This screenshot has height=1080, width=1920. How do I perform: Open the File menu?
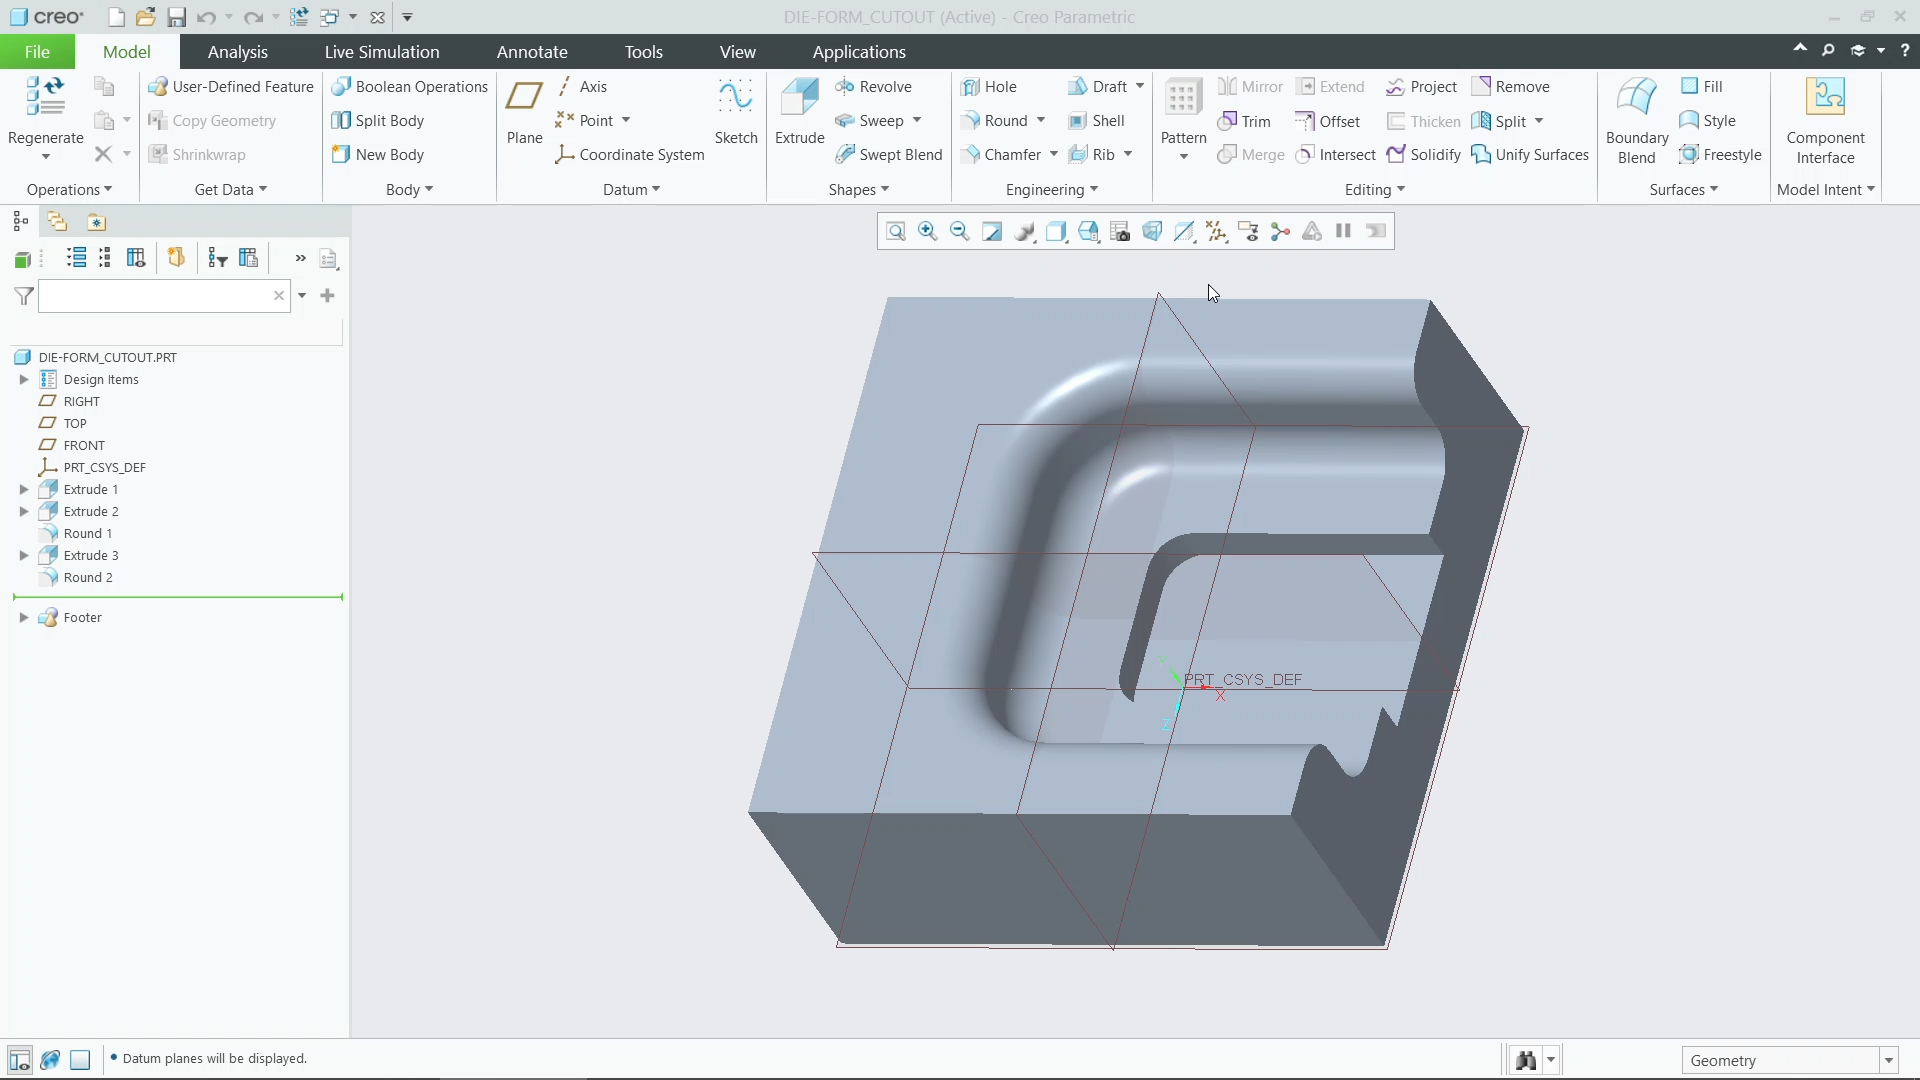click(37, 52)
